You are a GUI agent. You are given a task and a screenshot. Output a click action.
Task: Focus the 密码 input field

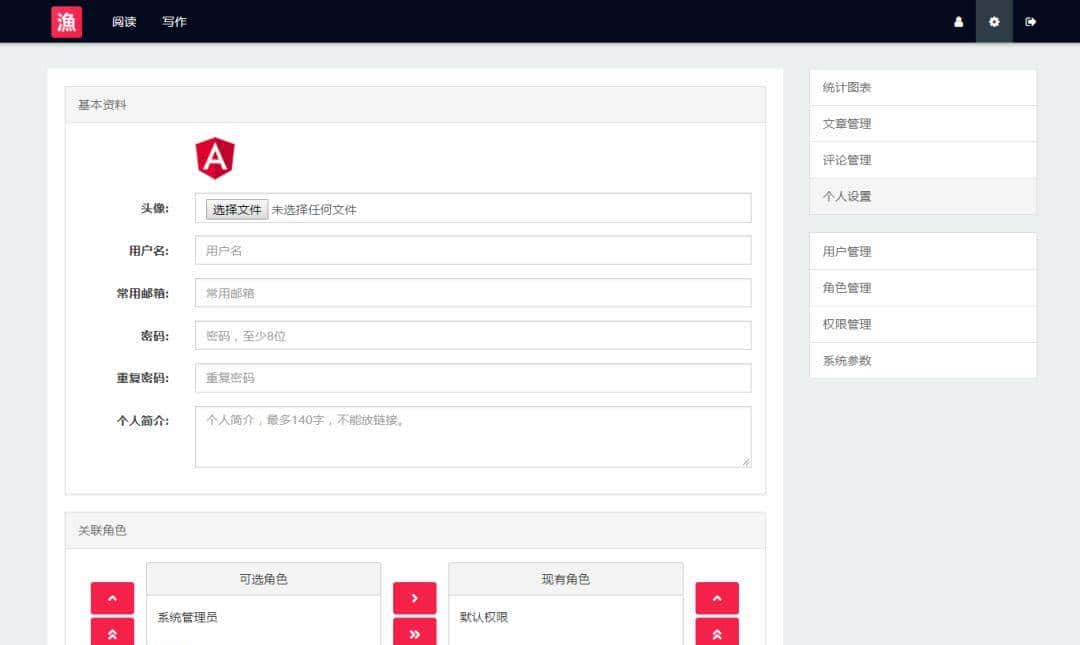(473, 336)
